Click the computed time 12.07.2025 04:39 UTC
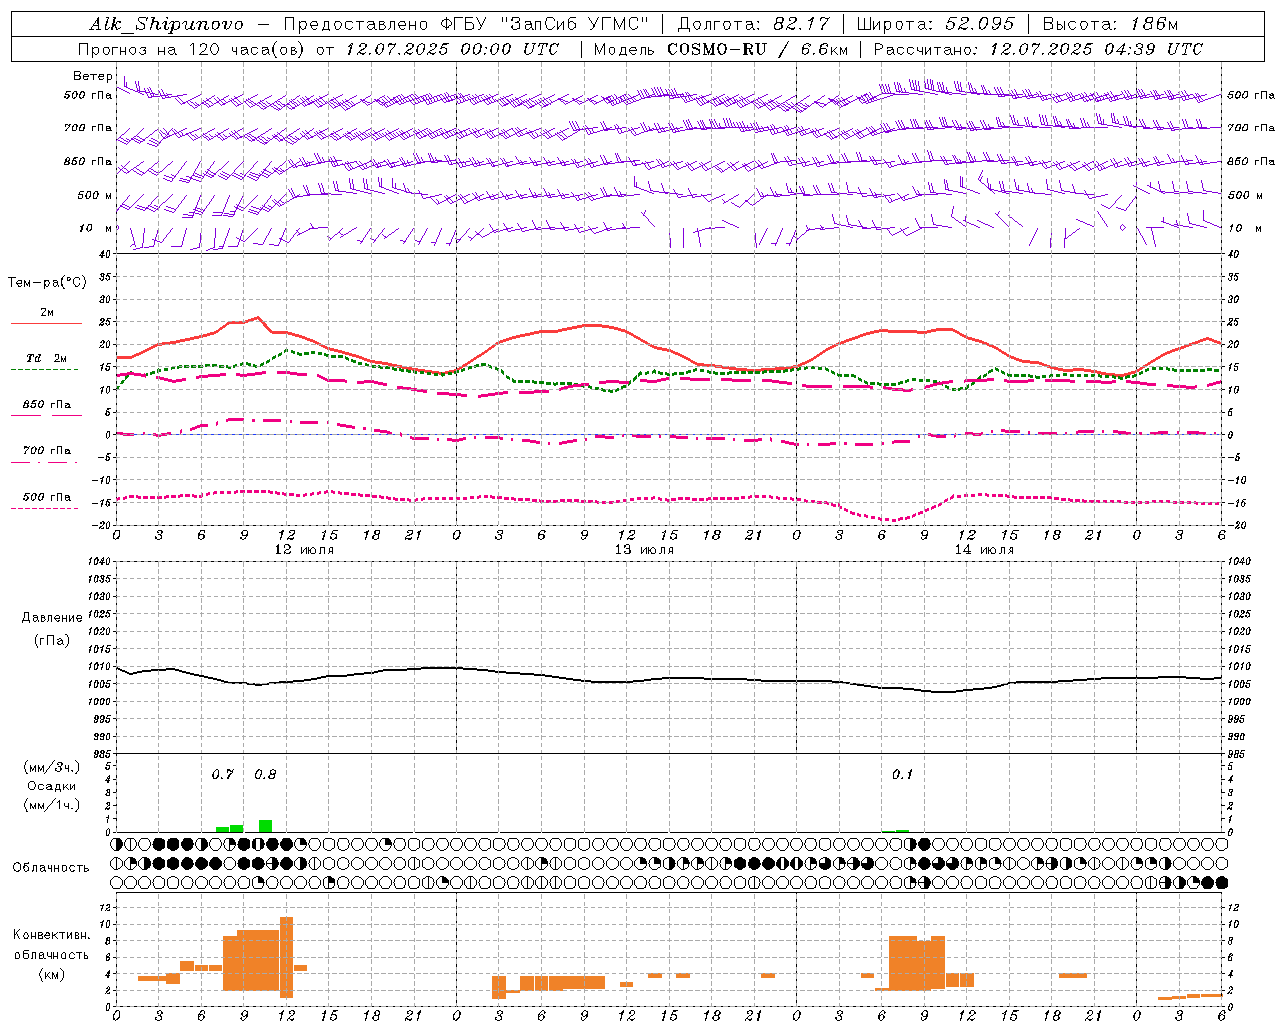 [1096, 49]
